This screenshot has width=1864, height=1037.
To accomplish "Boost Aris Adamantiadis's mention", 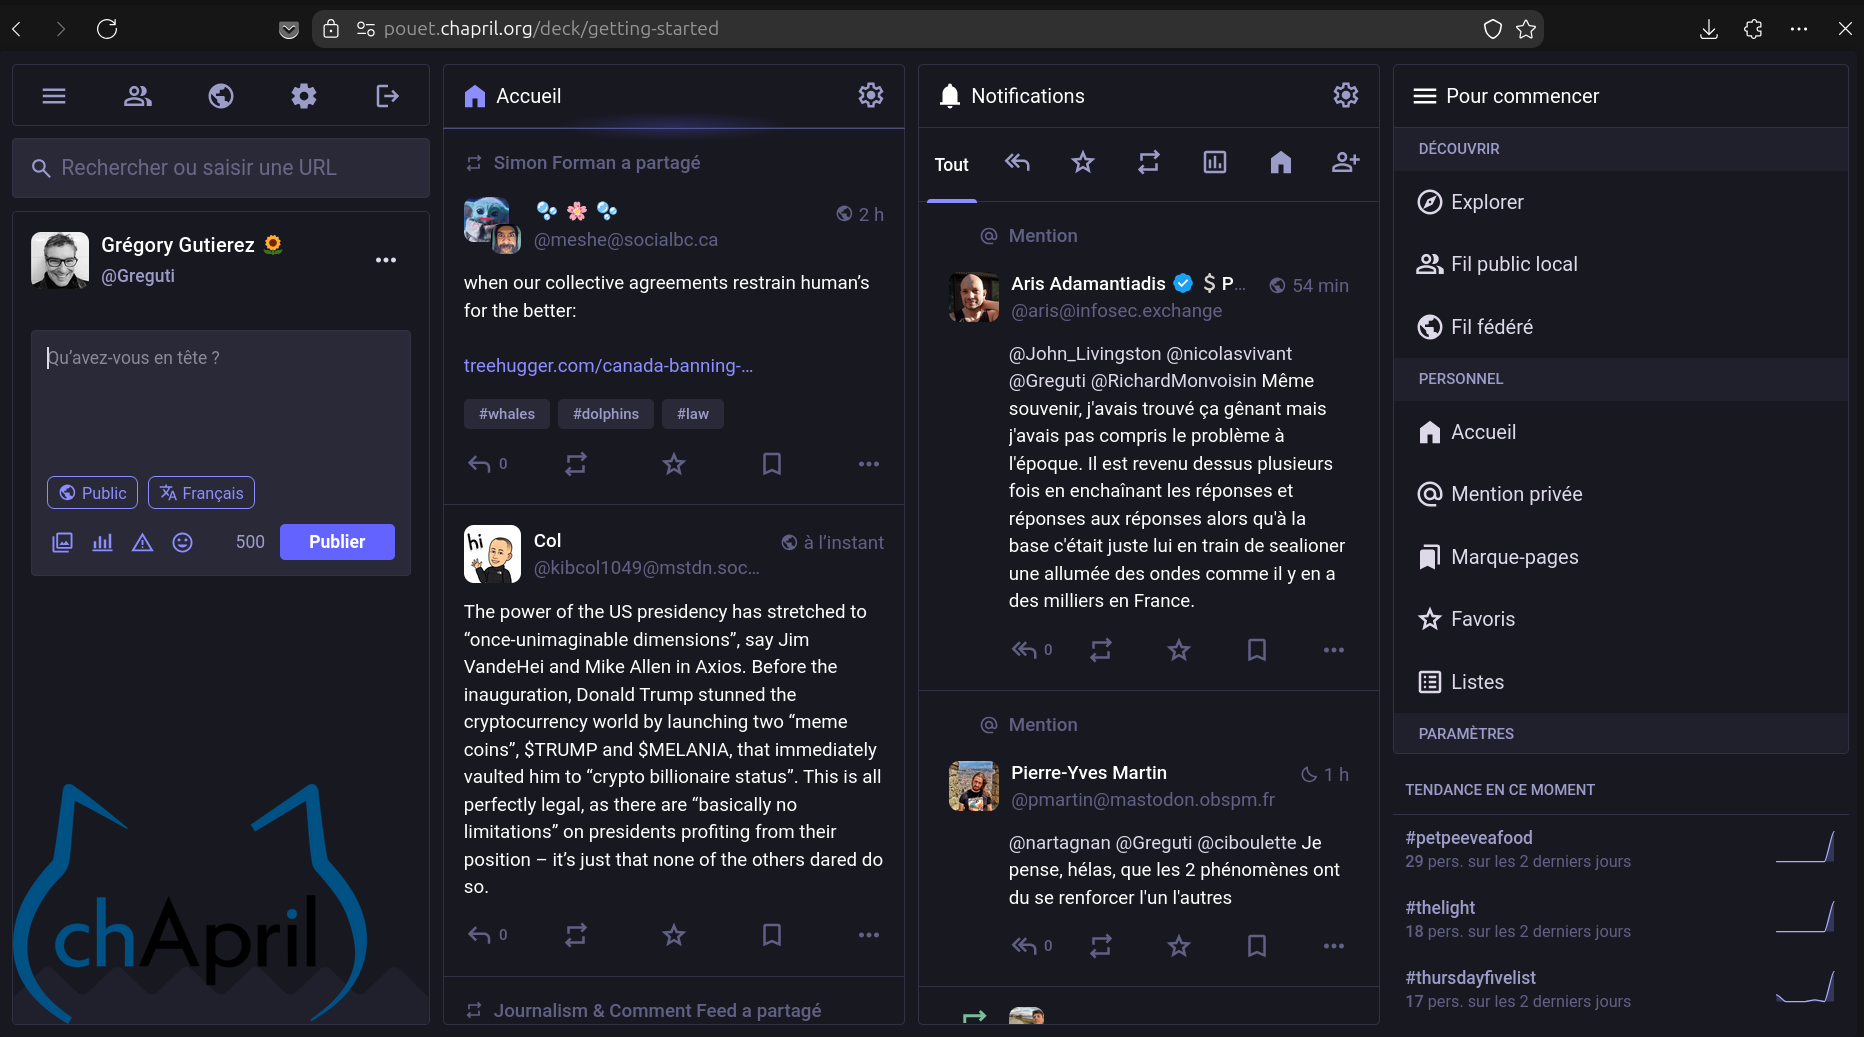I will coord(1100,650).
